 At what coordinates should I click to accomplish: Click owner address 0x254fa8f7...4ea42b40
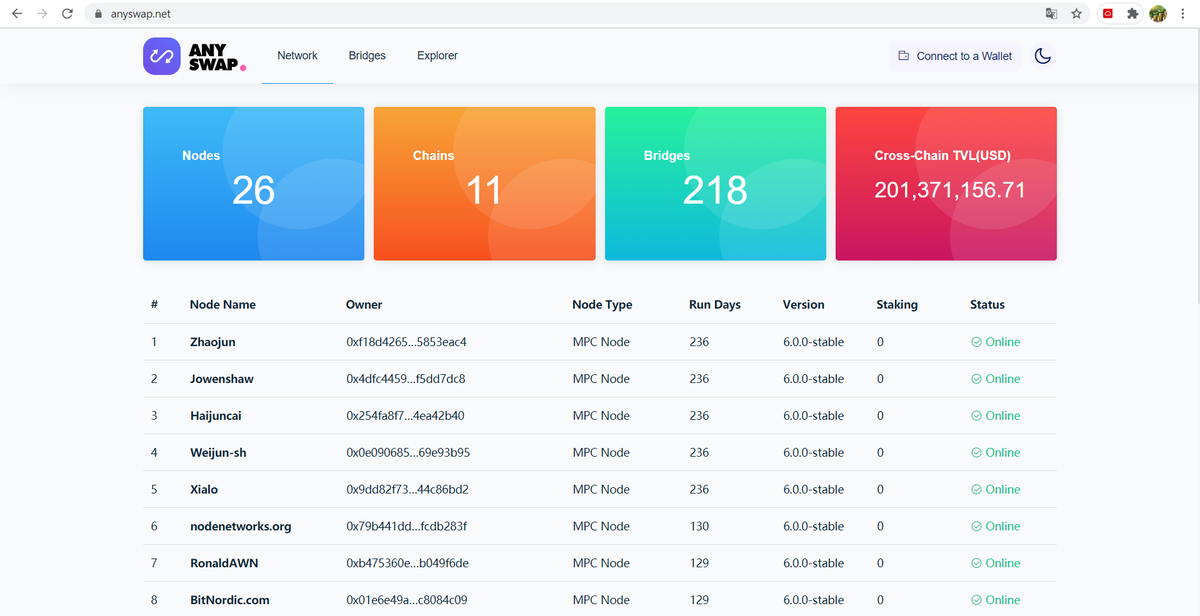[405, 416]
